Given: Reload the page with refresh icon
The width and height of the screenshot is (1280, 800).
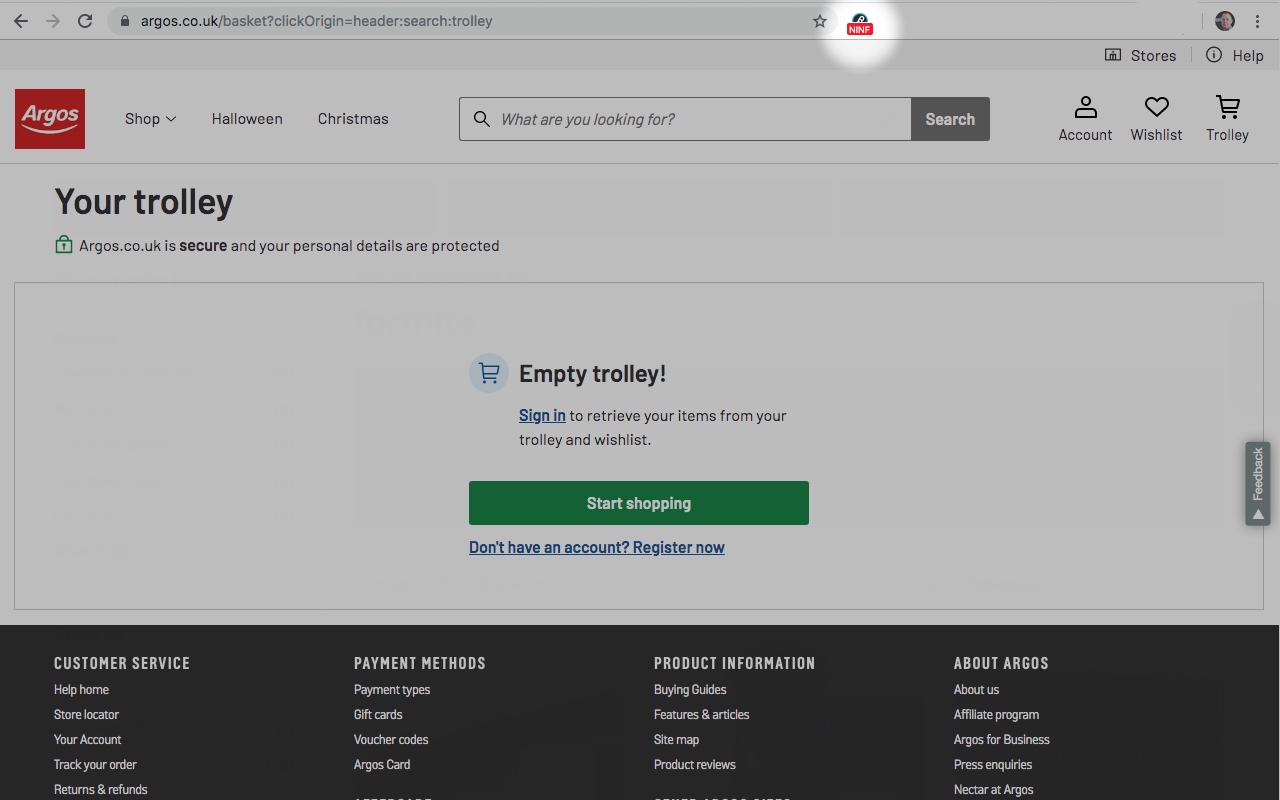Looking at the screenshot, I should point(85,21).
